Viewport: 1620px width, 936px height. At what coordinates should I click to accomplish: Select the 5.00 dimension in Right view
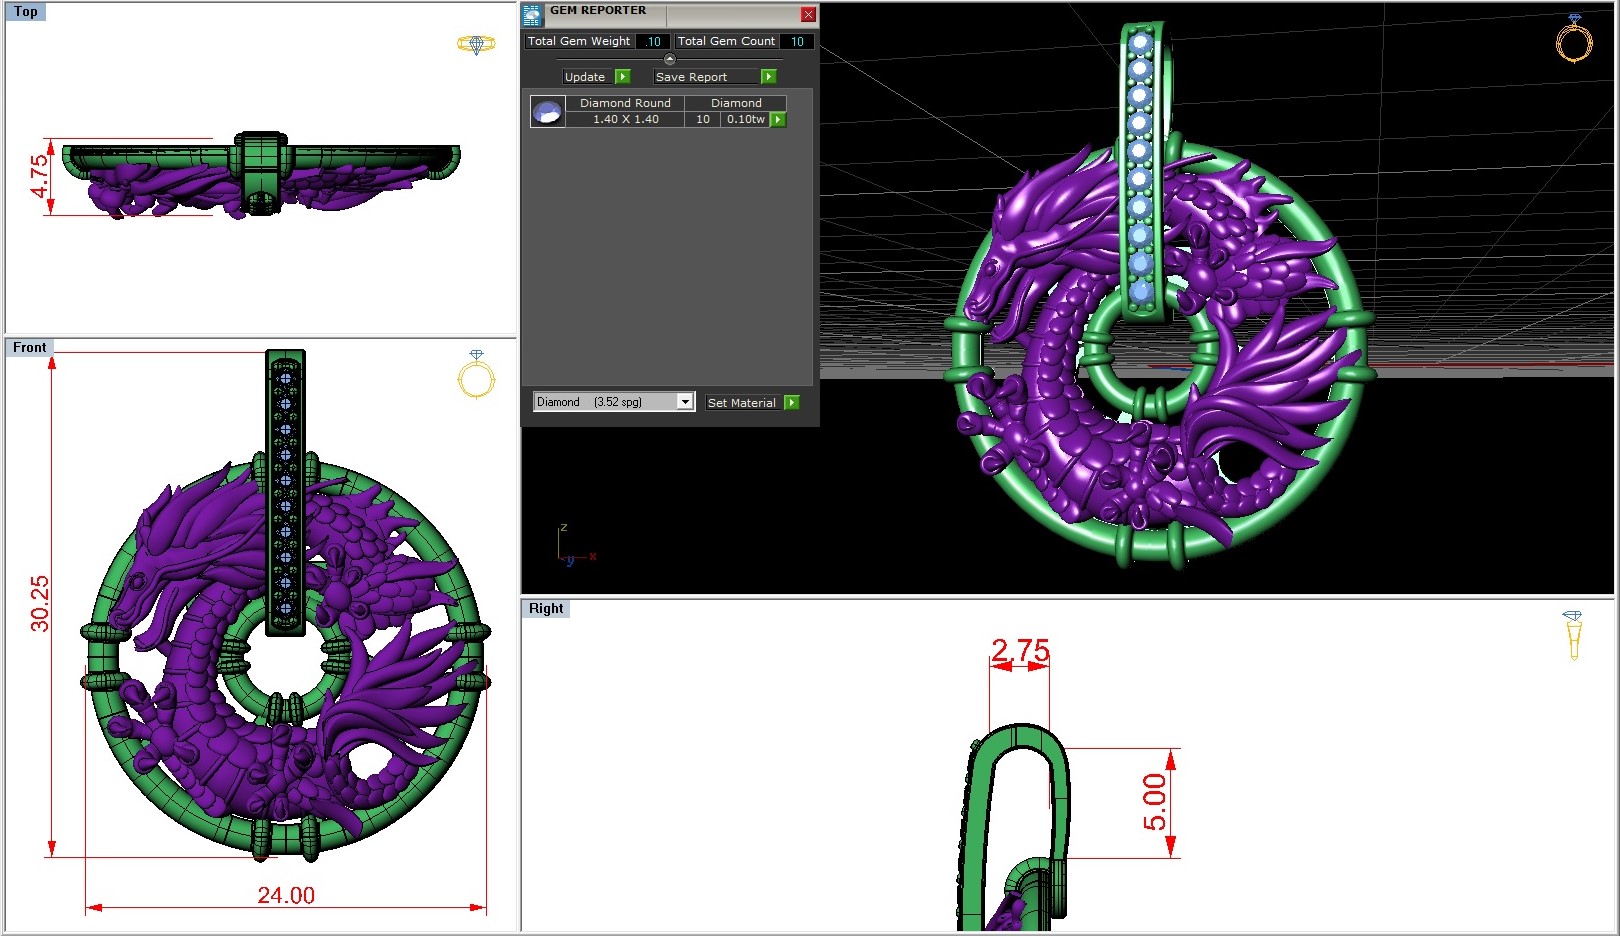(x=1155, y=802)
